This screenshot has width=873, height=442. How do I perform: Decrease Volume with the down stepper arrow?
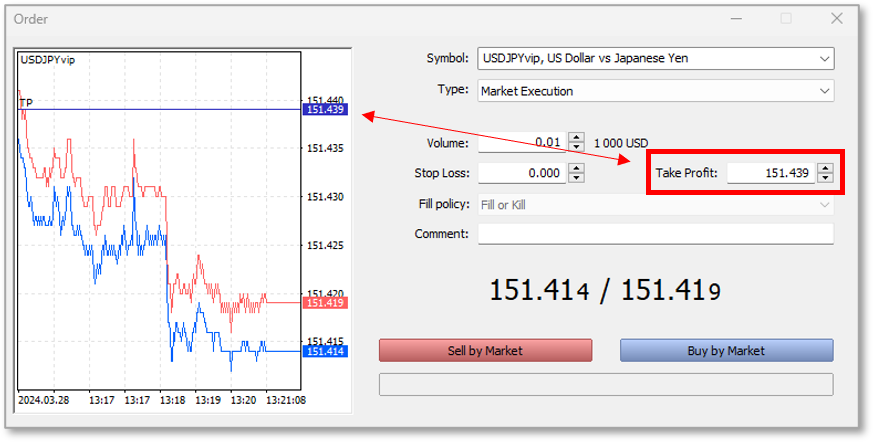[x=576, y=147]
